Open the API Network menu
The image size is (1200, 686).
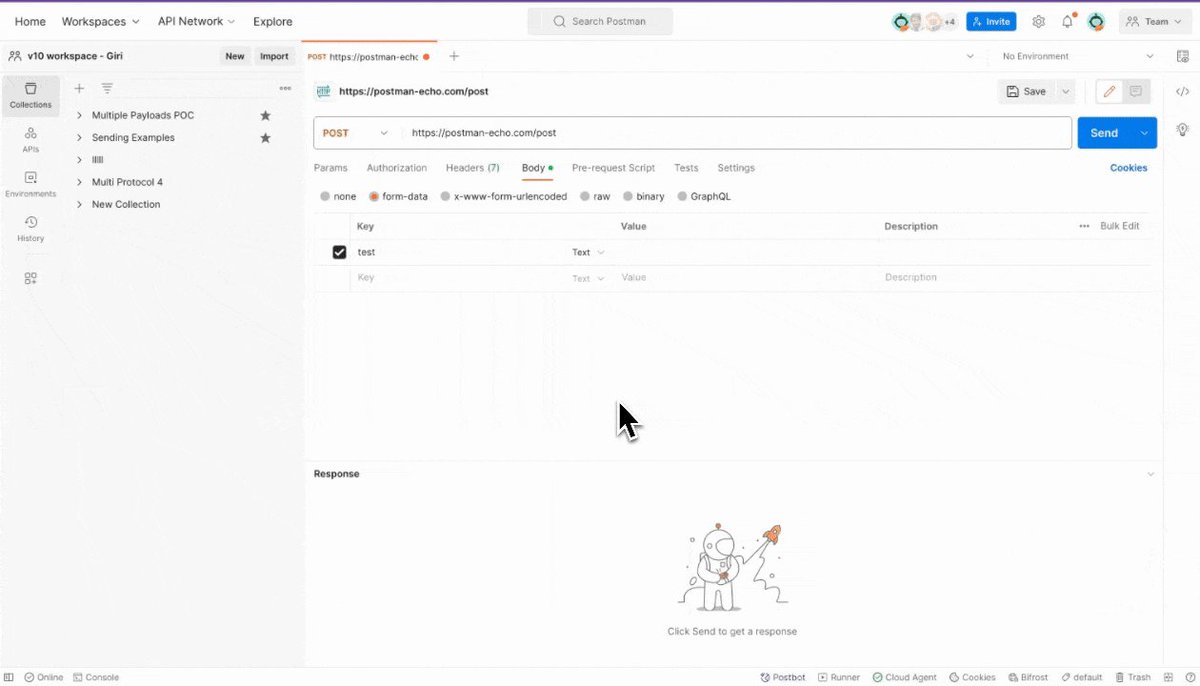(x=196, y=21)
